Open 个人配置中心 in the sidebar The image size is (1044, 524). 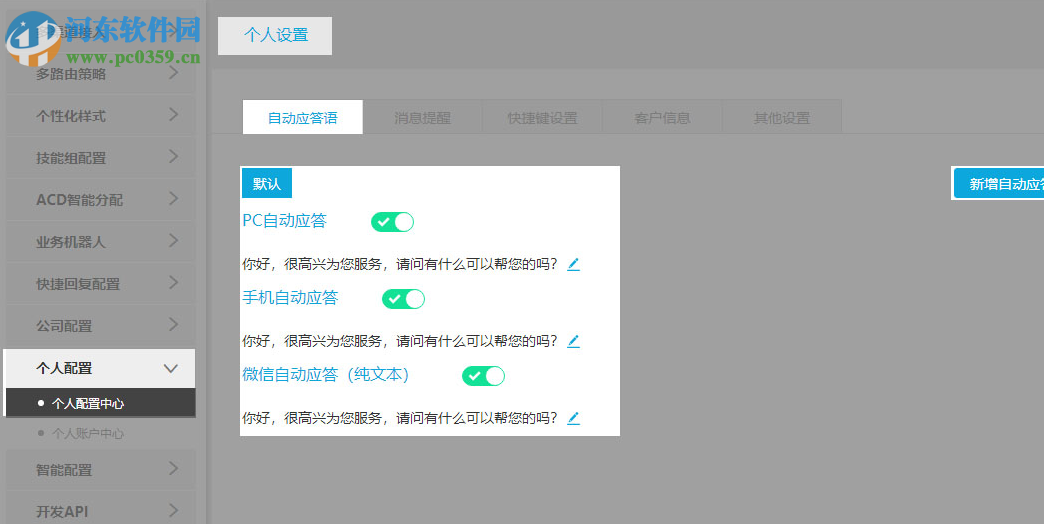[101, 403]
